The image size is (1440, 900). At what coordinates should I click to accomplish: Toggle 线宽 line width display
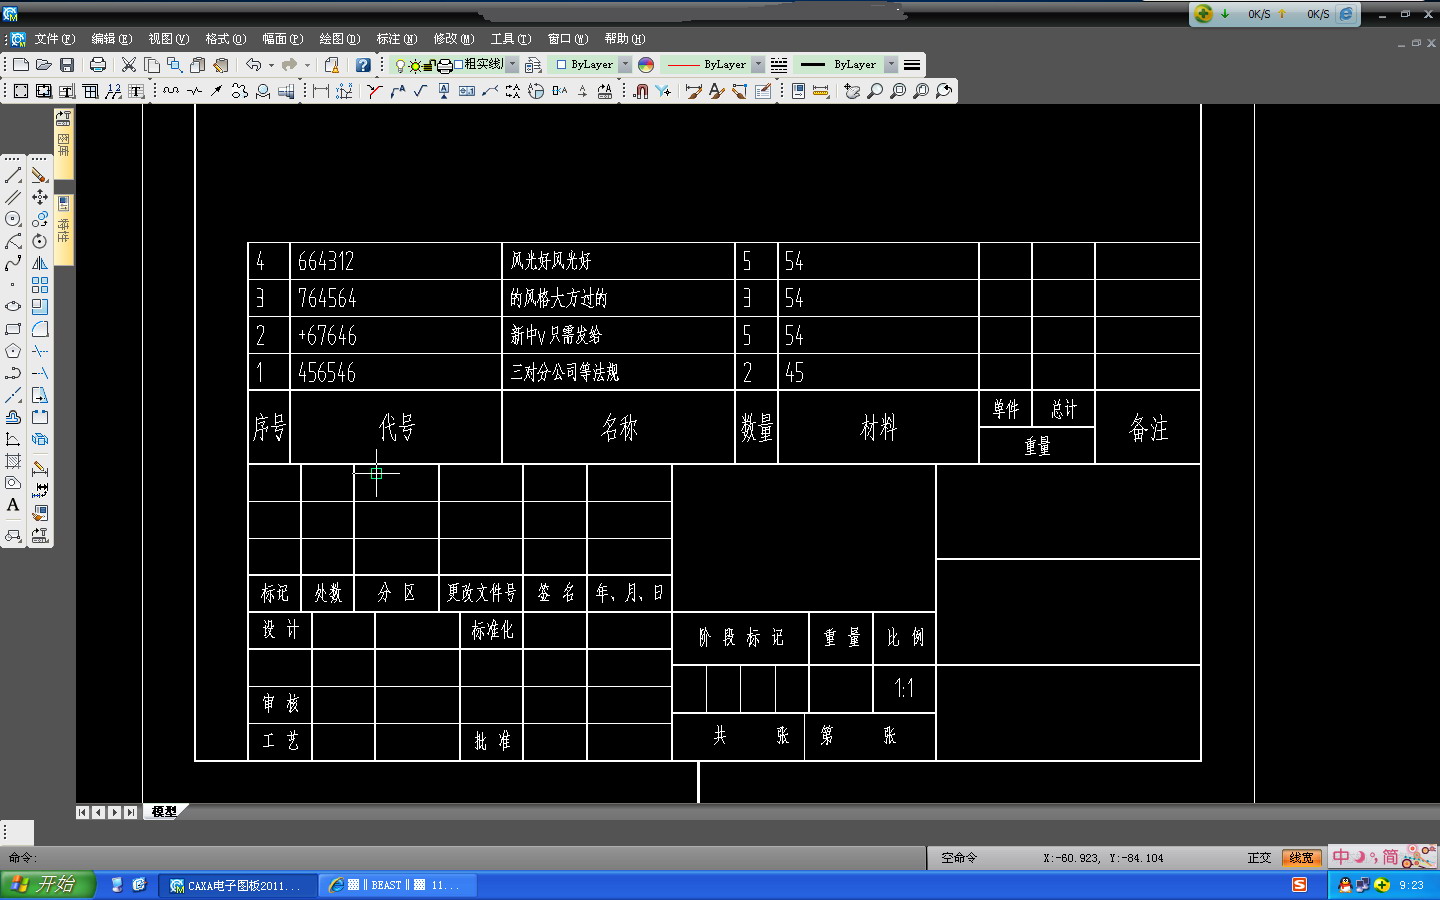[1301, 858]
